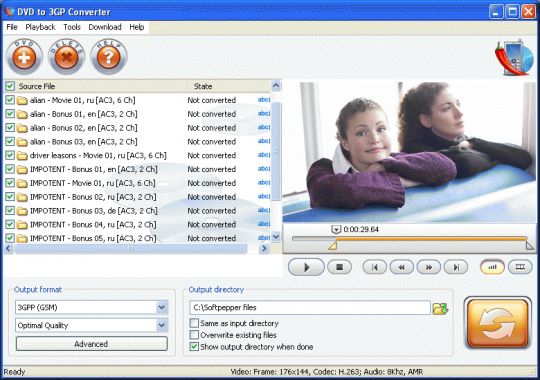Click the Ready status bar text
The width and height of the screenshot is (540, 380).
14,372
